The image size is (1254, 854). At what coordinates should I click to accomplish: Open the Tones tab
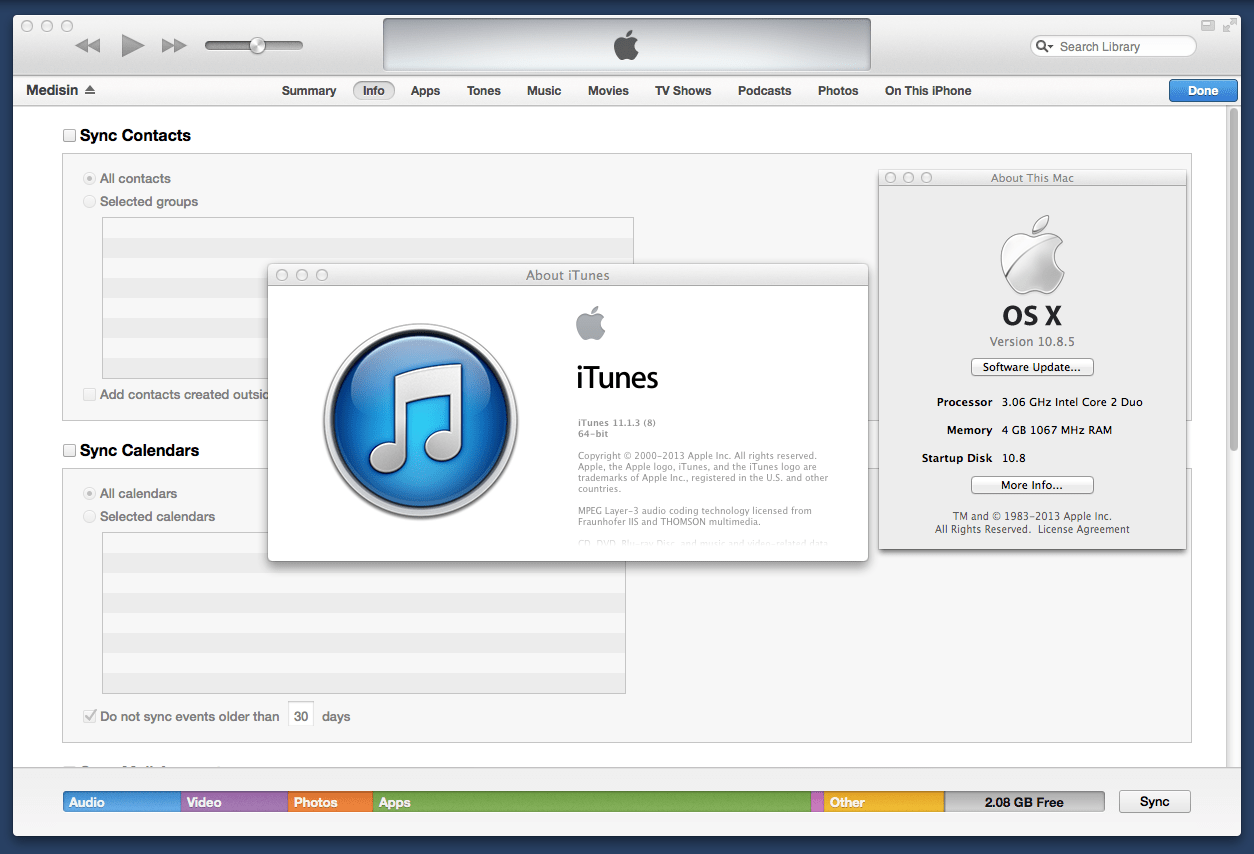(484, 90)
